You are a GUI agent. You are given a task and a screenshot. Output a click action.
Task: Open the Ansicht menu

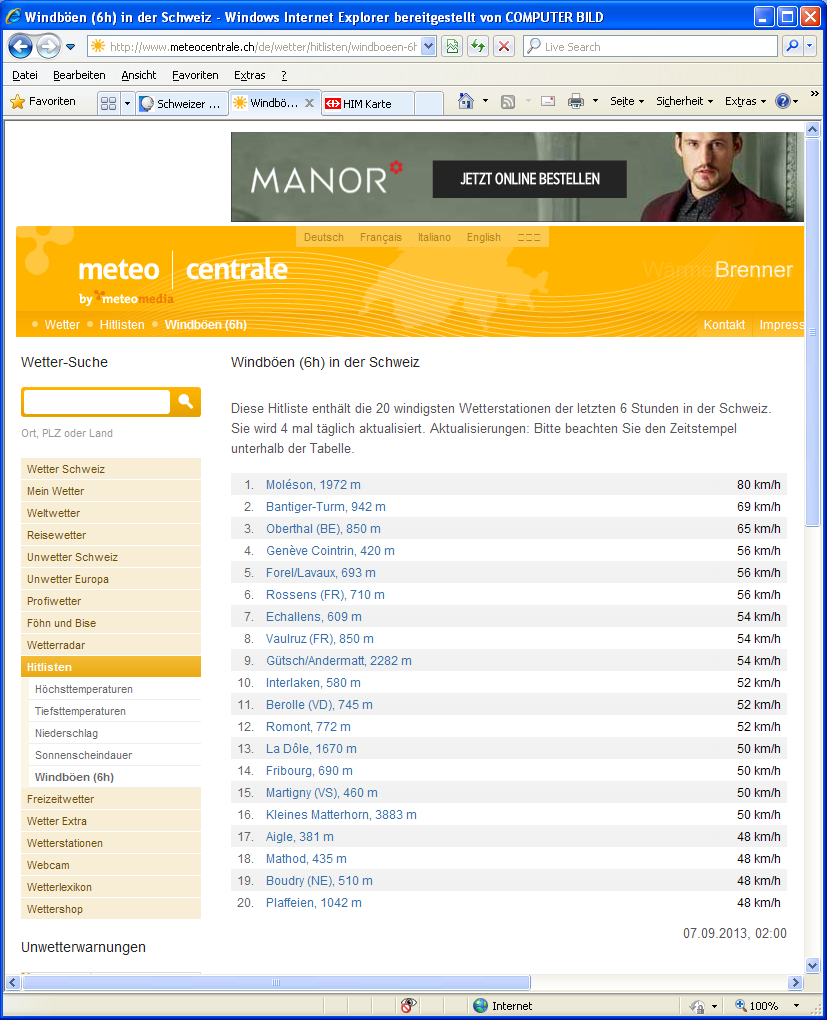[x=139, y=75]
